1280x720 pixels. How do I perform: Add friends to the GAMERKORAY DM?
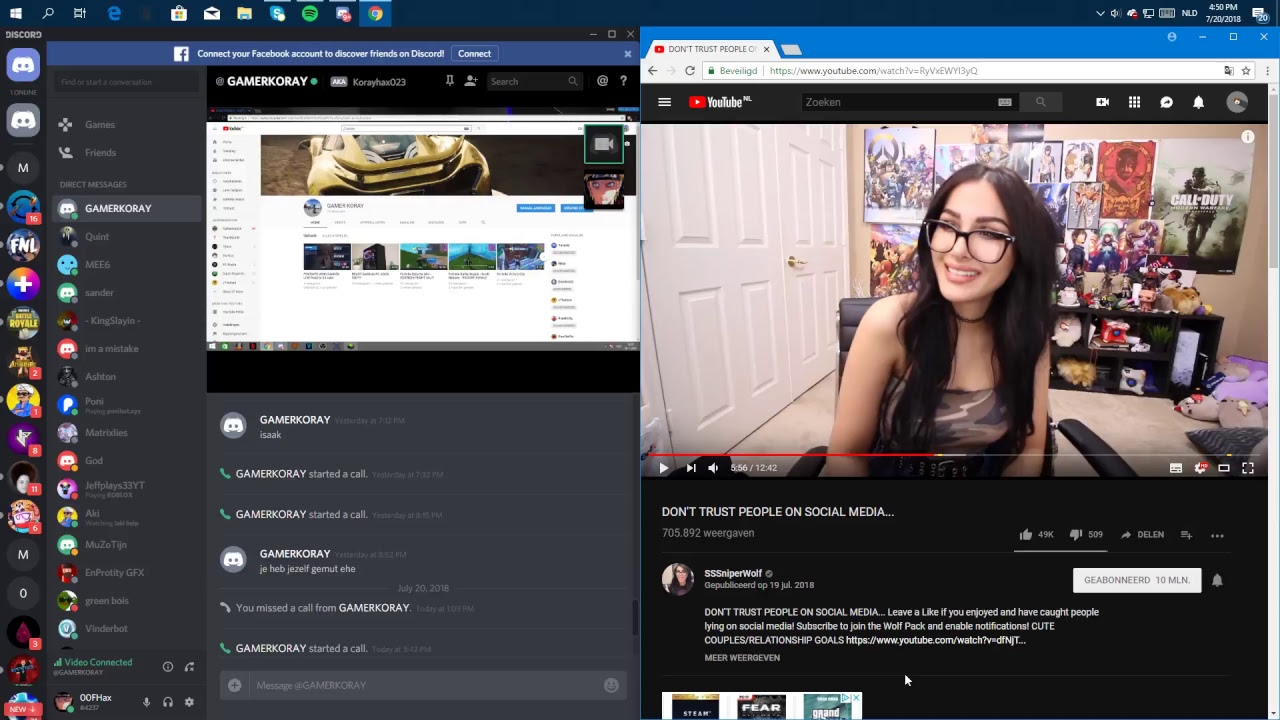[x=471, y=81]
